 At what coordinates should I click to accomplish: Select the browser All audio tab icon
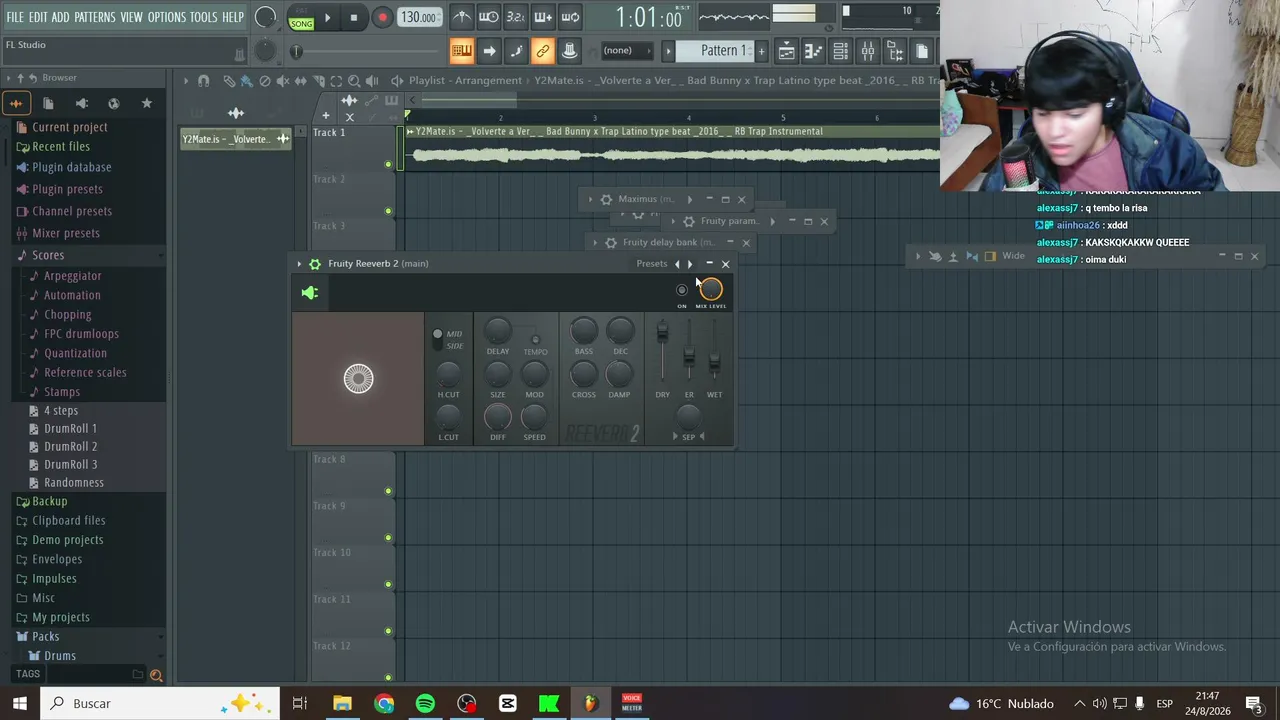(x=16, y=103)
